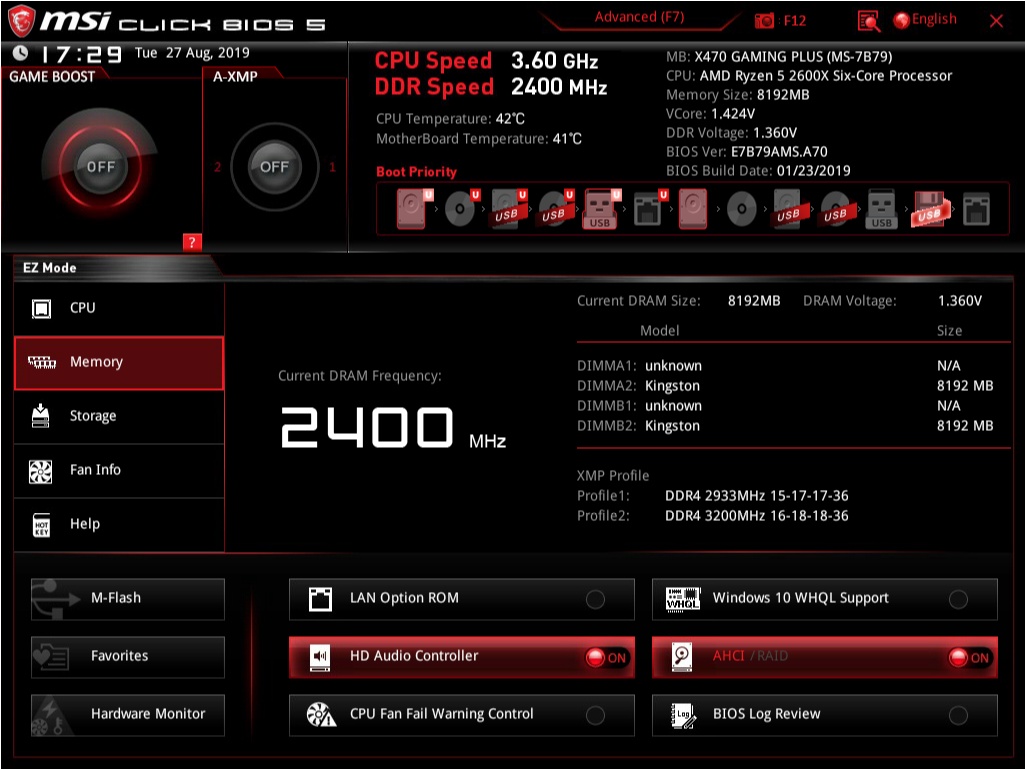Click the CPU Speed '3.60 GHz' readout
Viewport: 1027px width, 770px height.
pos(554,61)
